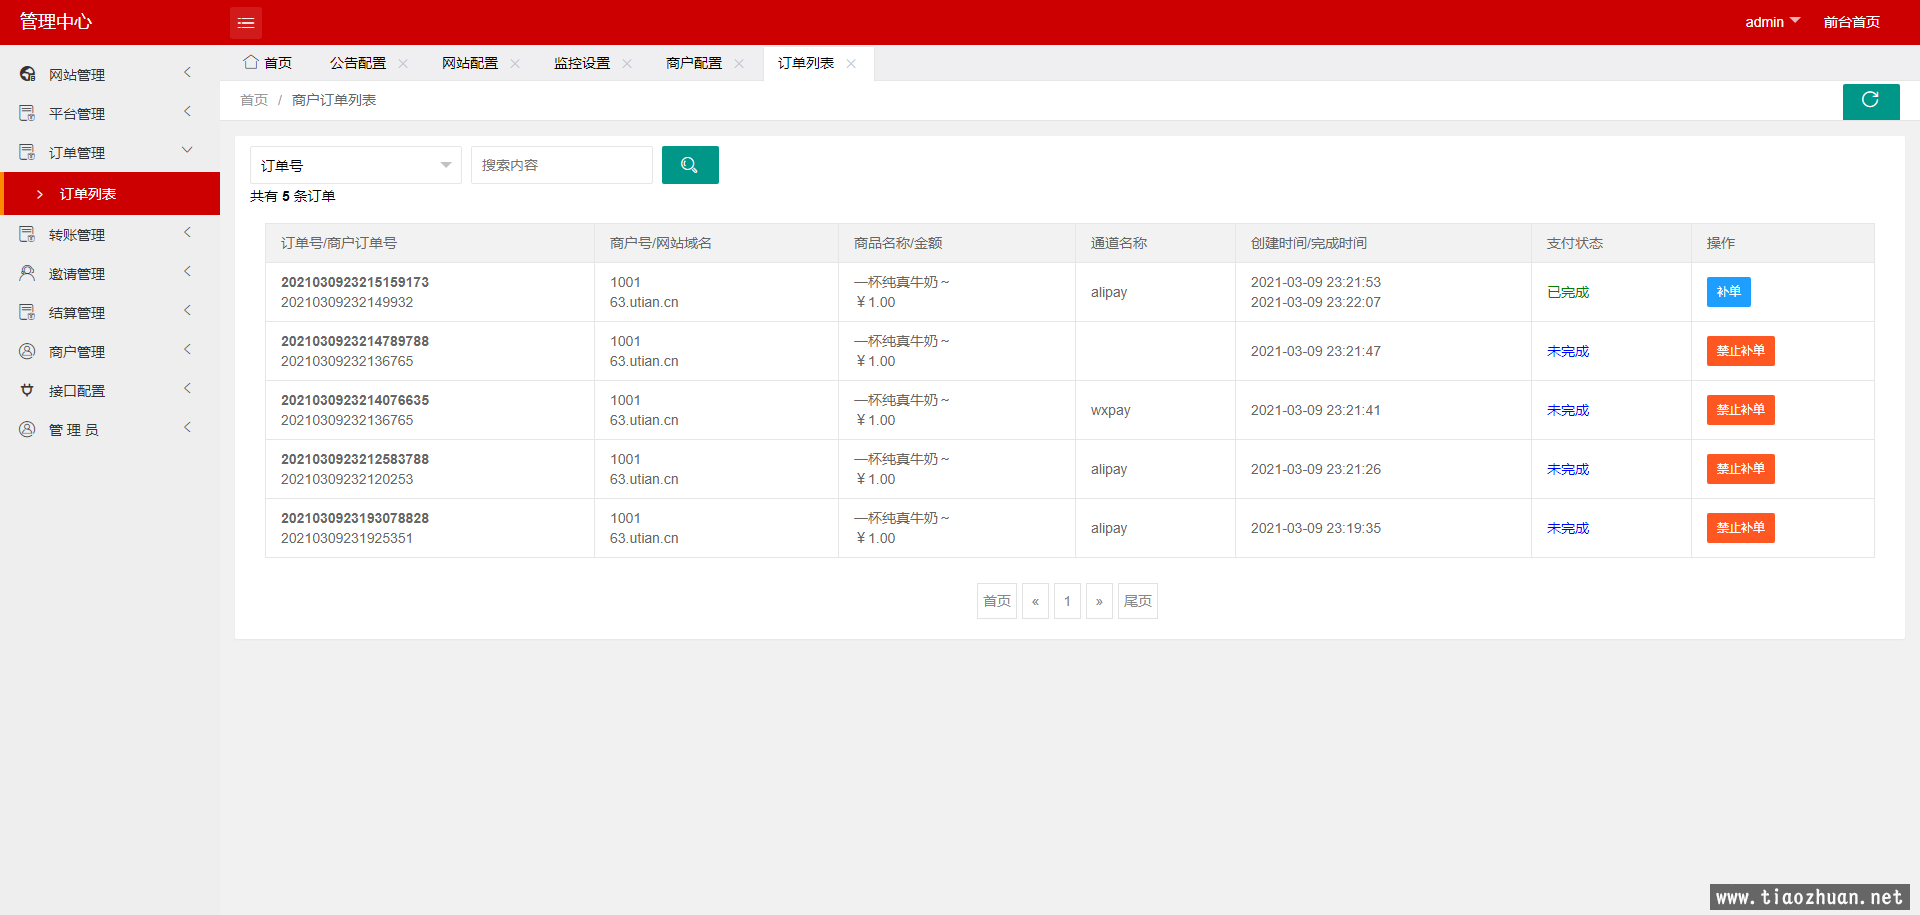Expand the 网站管理 menu chevron
Image resolution: width=1920 pixels, height=915 pixels.
[187, 72]
